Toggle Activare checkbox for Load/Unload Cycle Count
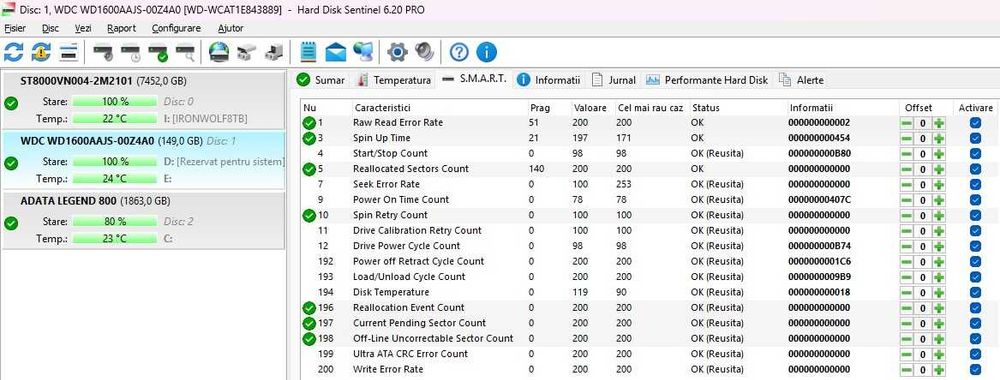Screen dimensions: 1000x380 coord(975,277)
